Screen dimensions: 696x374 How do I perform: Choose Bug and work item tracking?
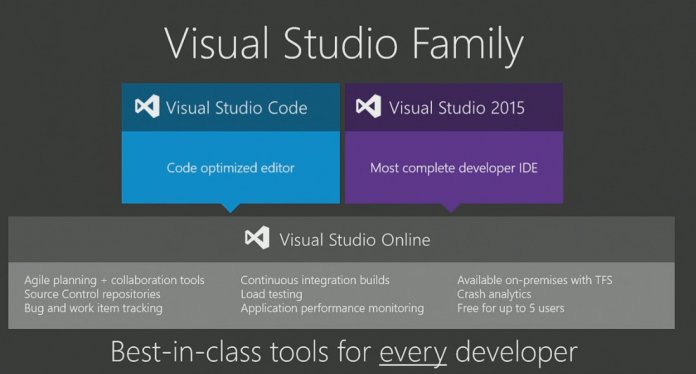93,308
